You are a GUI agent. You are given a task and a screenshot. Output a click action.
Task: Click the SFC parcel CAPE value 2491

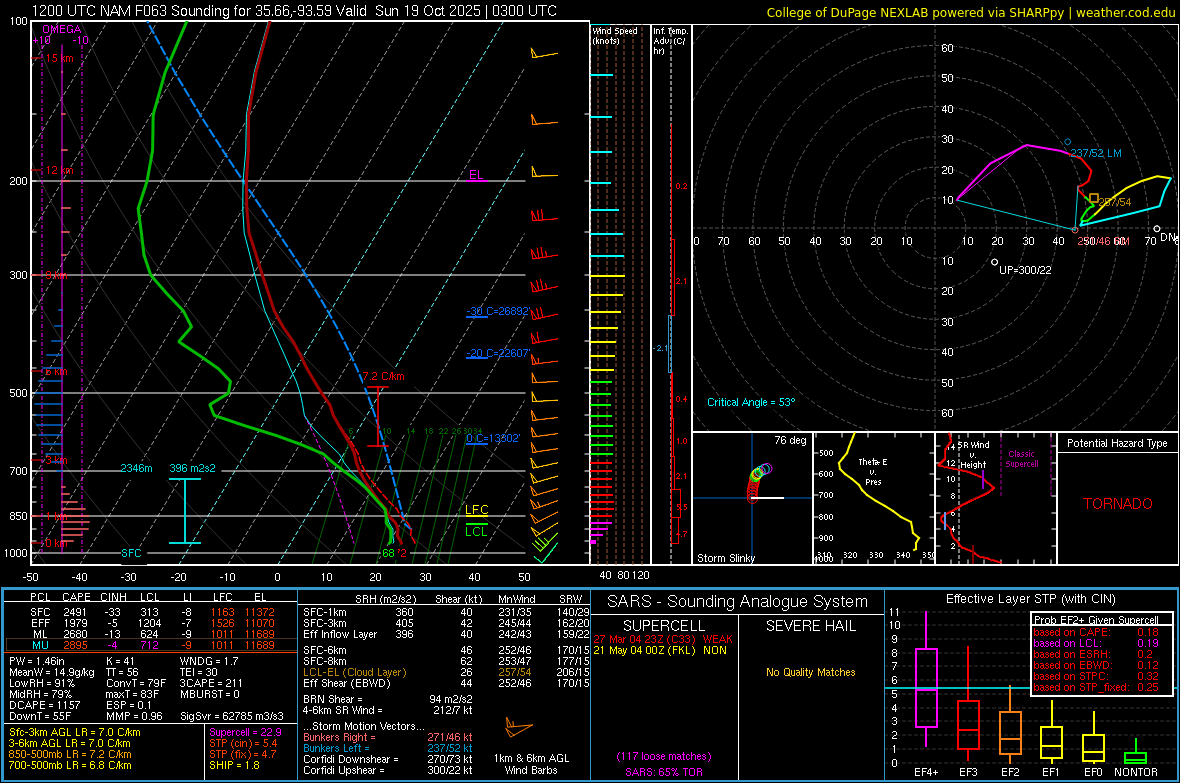pos(75,612)
